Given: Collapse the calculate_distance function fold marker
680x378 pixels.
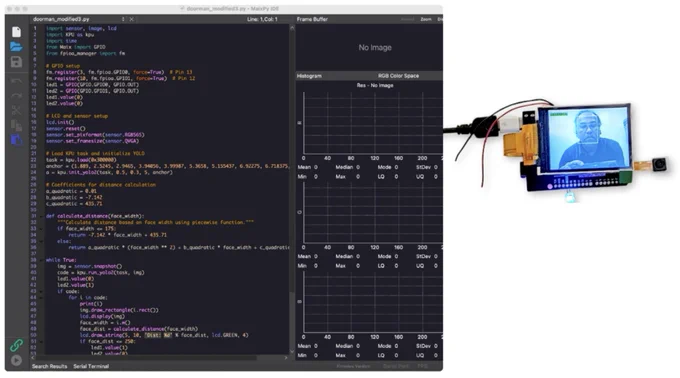Looking at the screenshot, I should (42, 216).
